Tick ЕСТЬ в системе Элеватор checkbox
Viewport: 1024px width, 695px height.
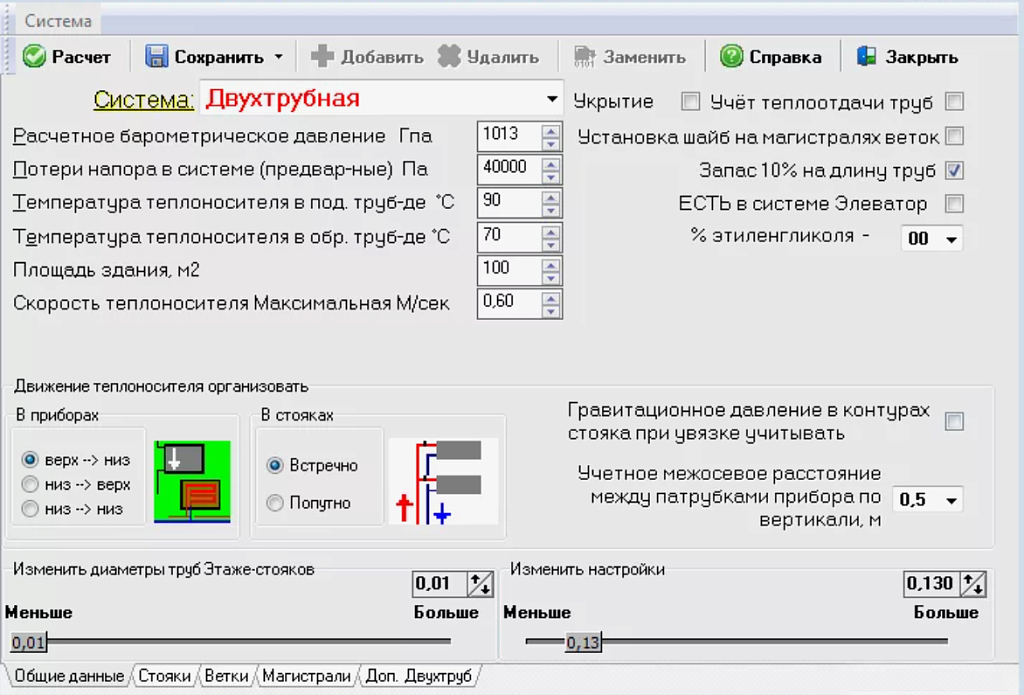tap(954, 204)
